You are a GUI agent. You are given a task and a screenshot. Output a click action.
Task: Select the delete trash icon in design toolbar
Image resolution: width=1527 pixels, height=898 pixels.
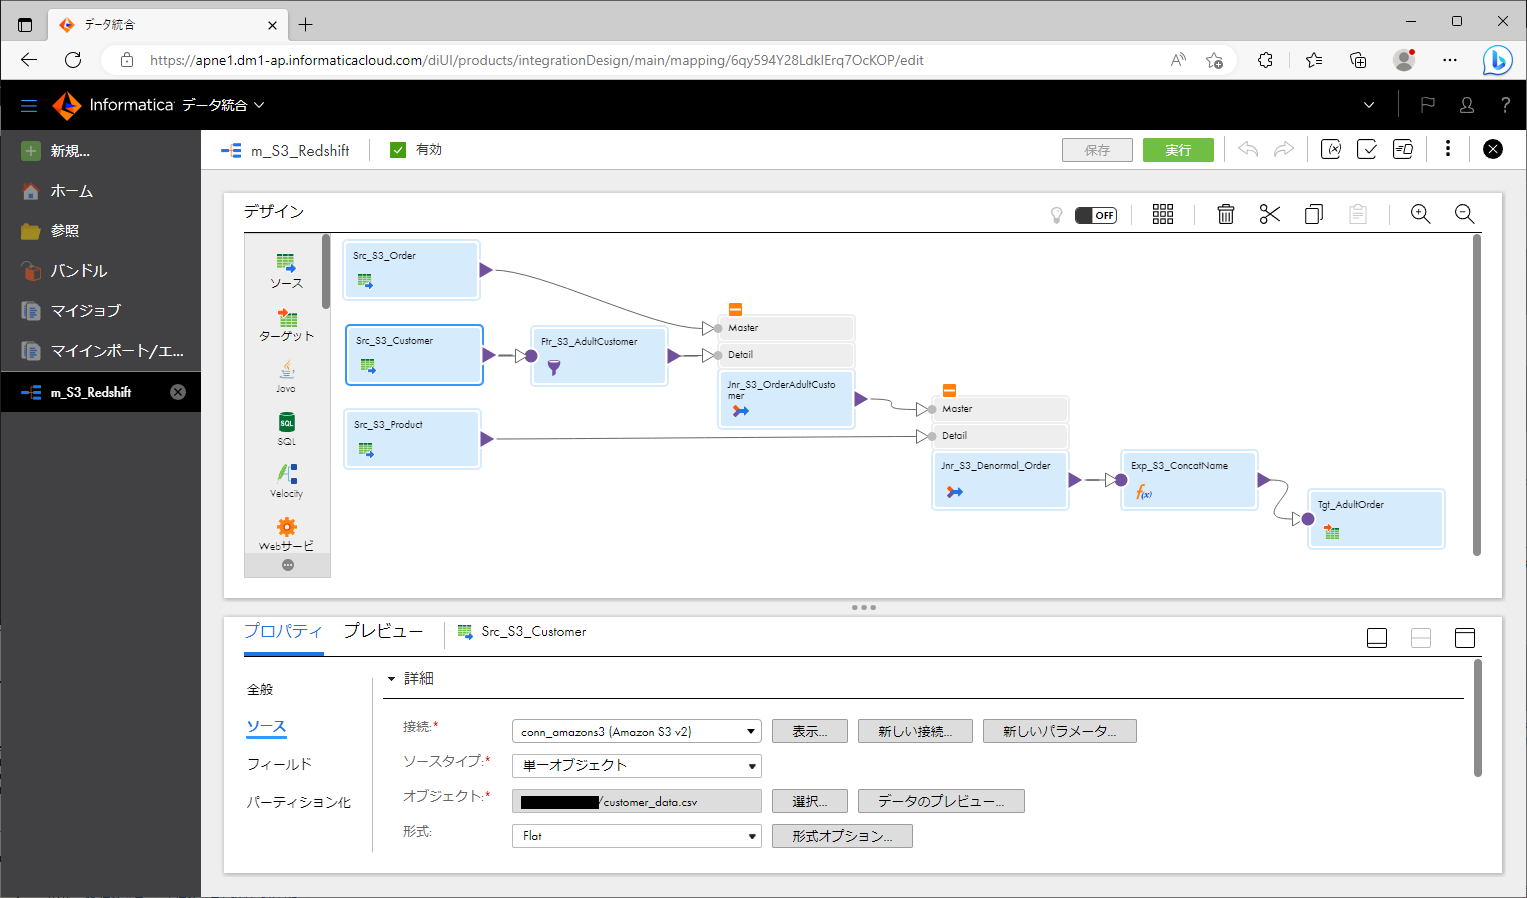coord(1225,213)
